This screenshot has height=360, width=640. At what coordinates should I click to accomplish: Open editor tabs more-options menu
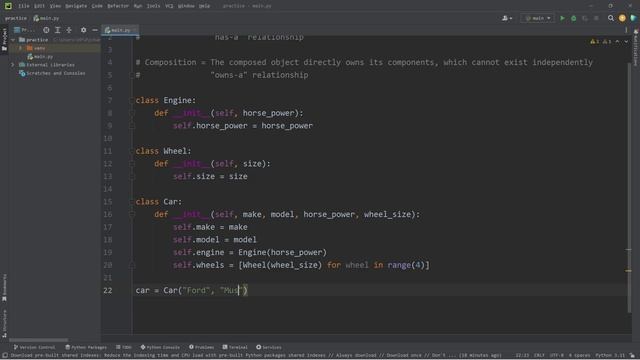pos(626,30)
